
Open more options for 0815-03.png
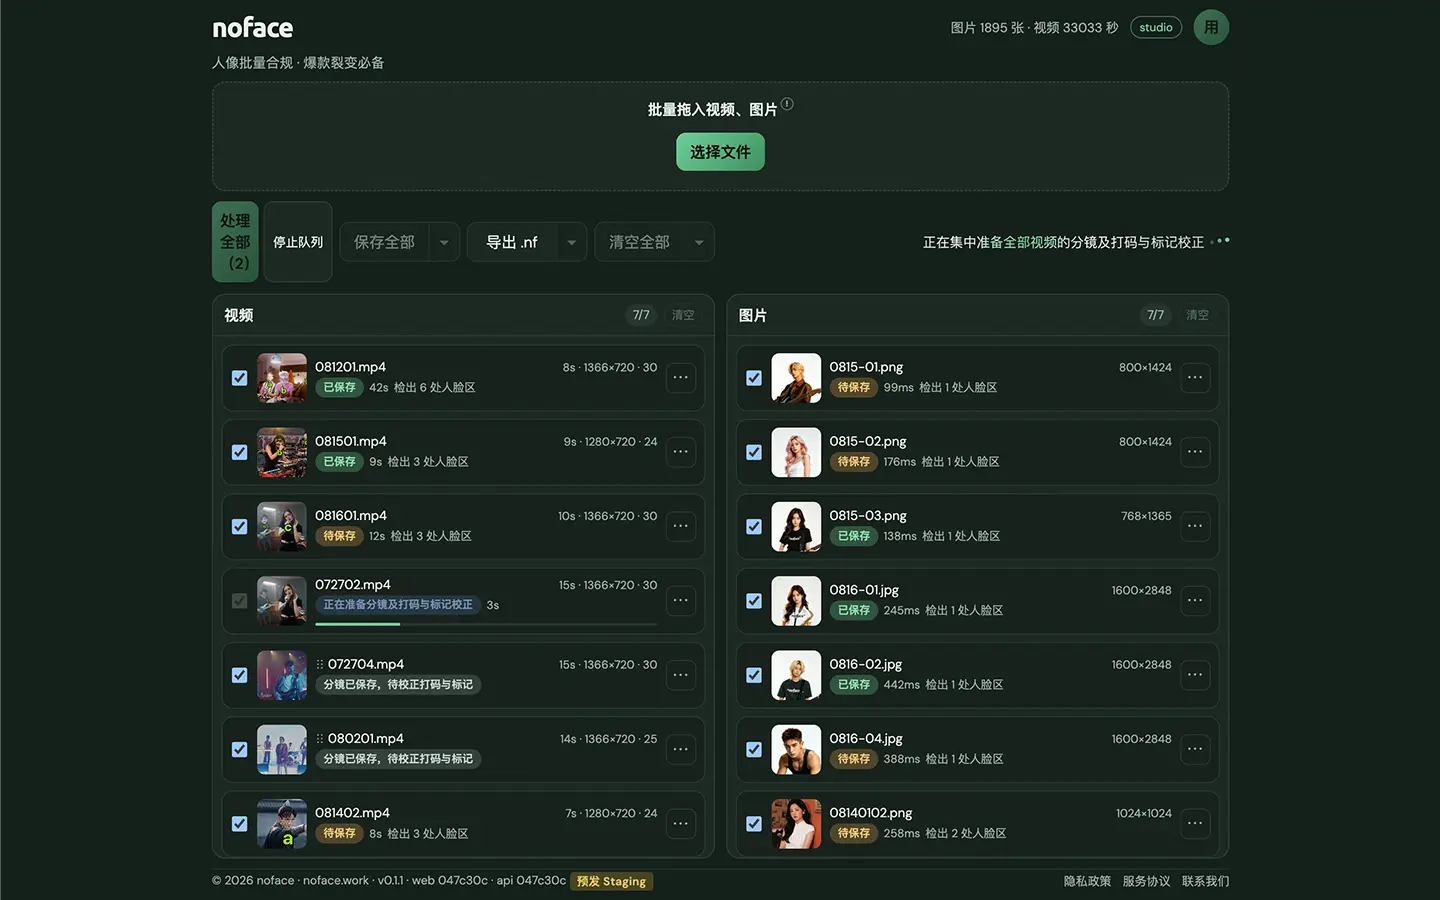[x=1195, y=526]
